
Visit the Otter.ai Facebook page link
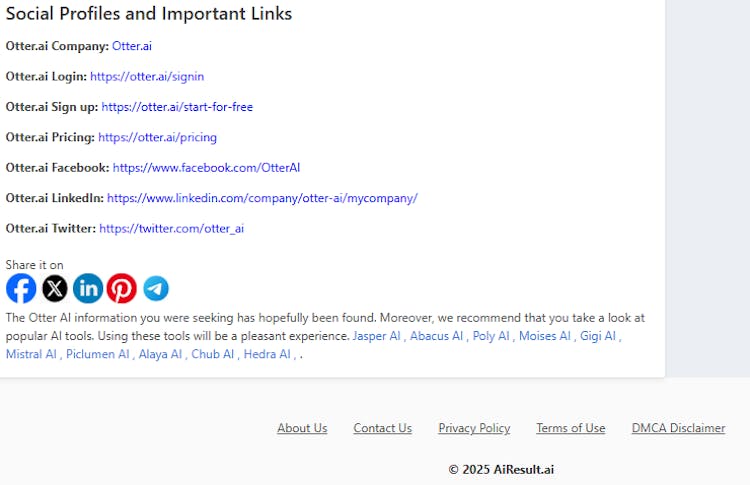coord(206,167)
